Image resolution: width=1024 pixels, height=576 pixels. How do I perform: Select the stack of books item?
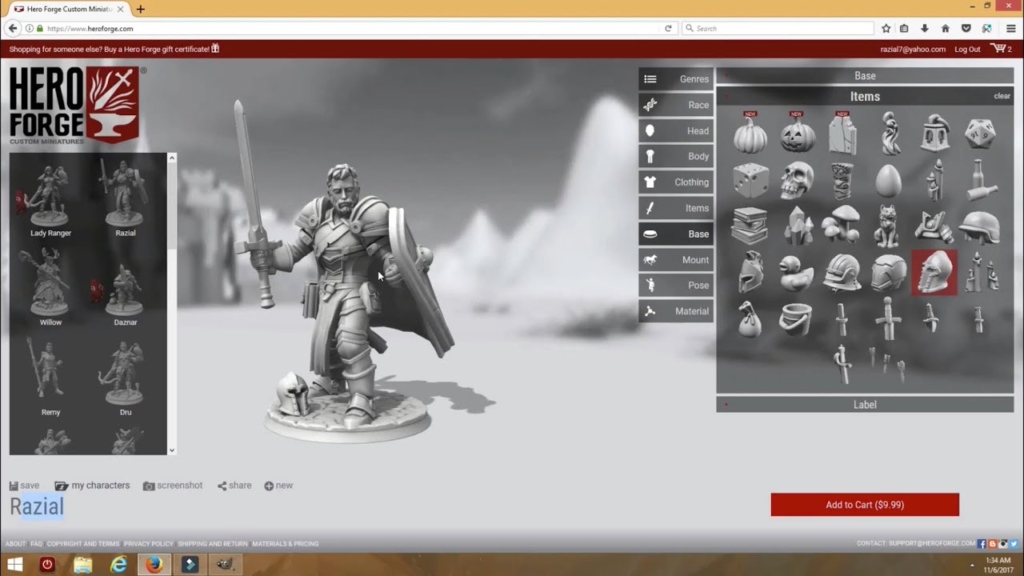click(750, 226)
